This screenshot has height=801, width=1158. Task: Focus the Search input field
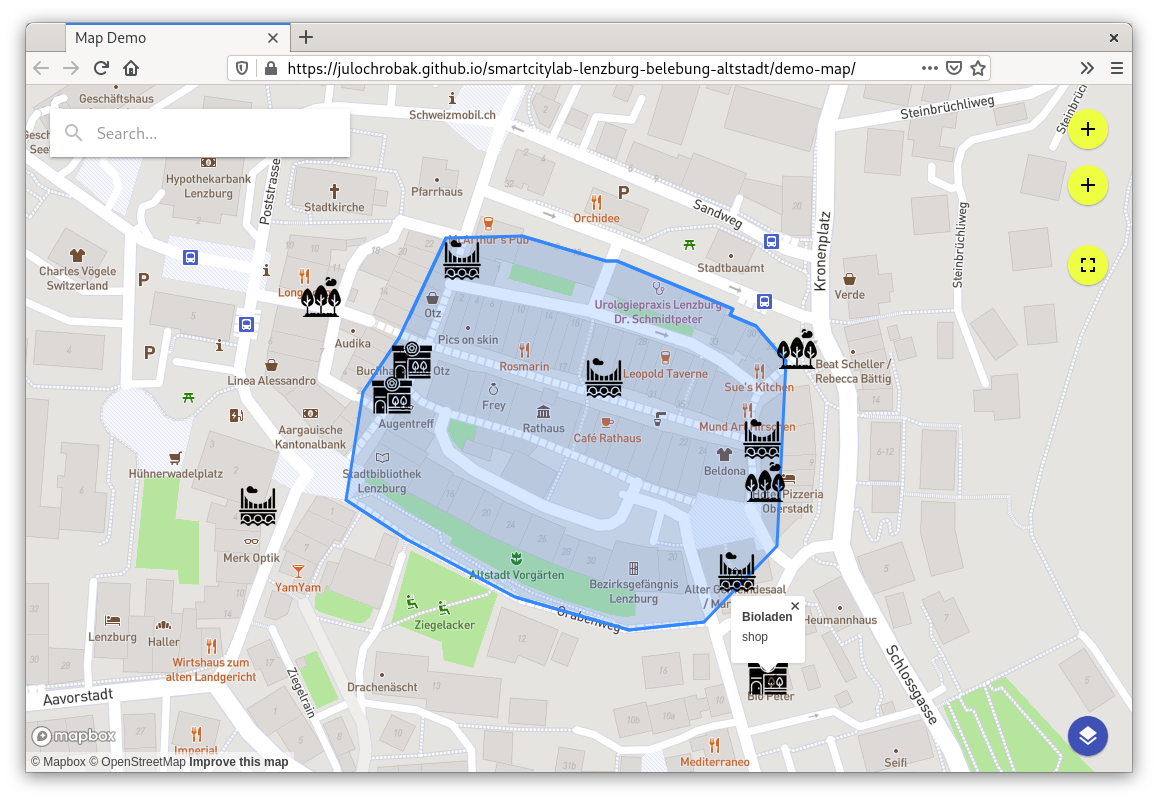(200, 133)
